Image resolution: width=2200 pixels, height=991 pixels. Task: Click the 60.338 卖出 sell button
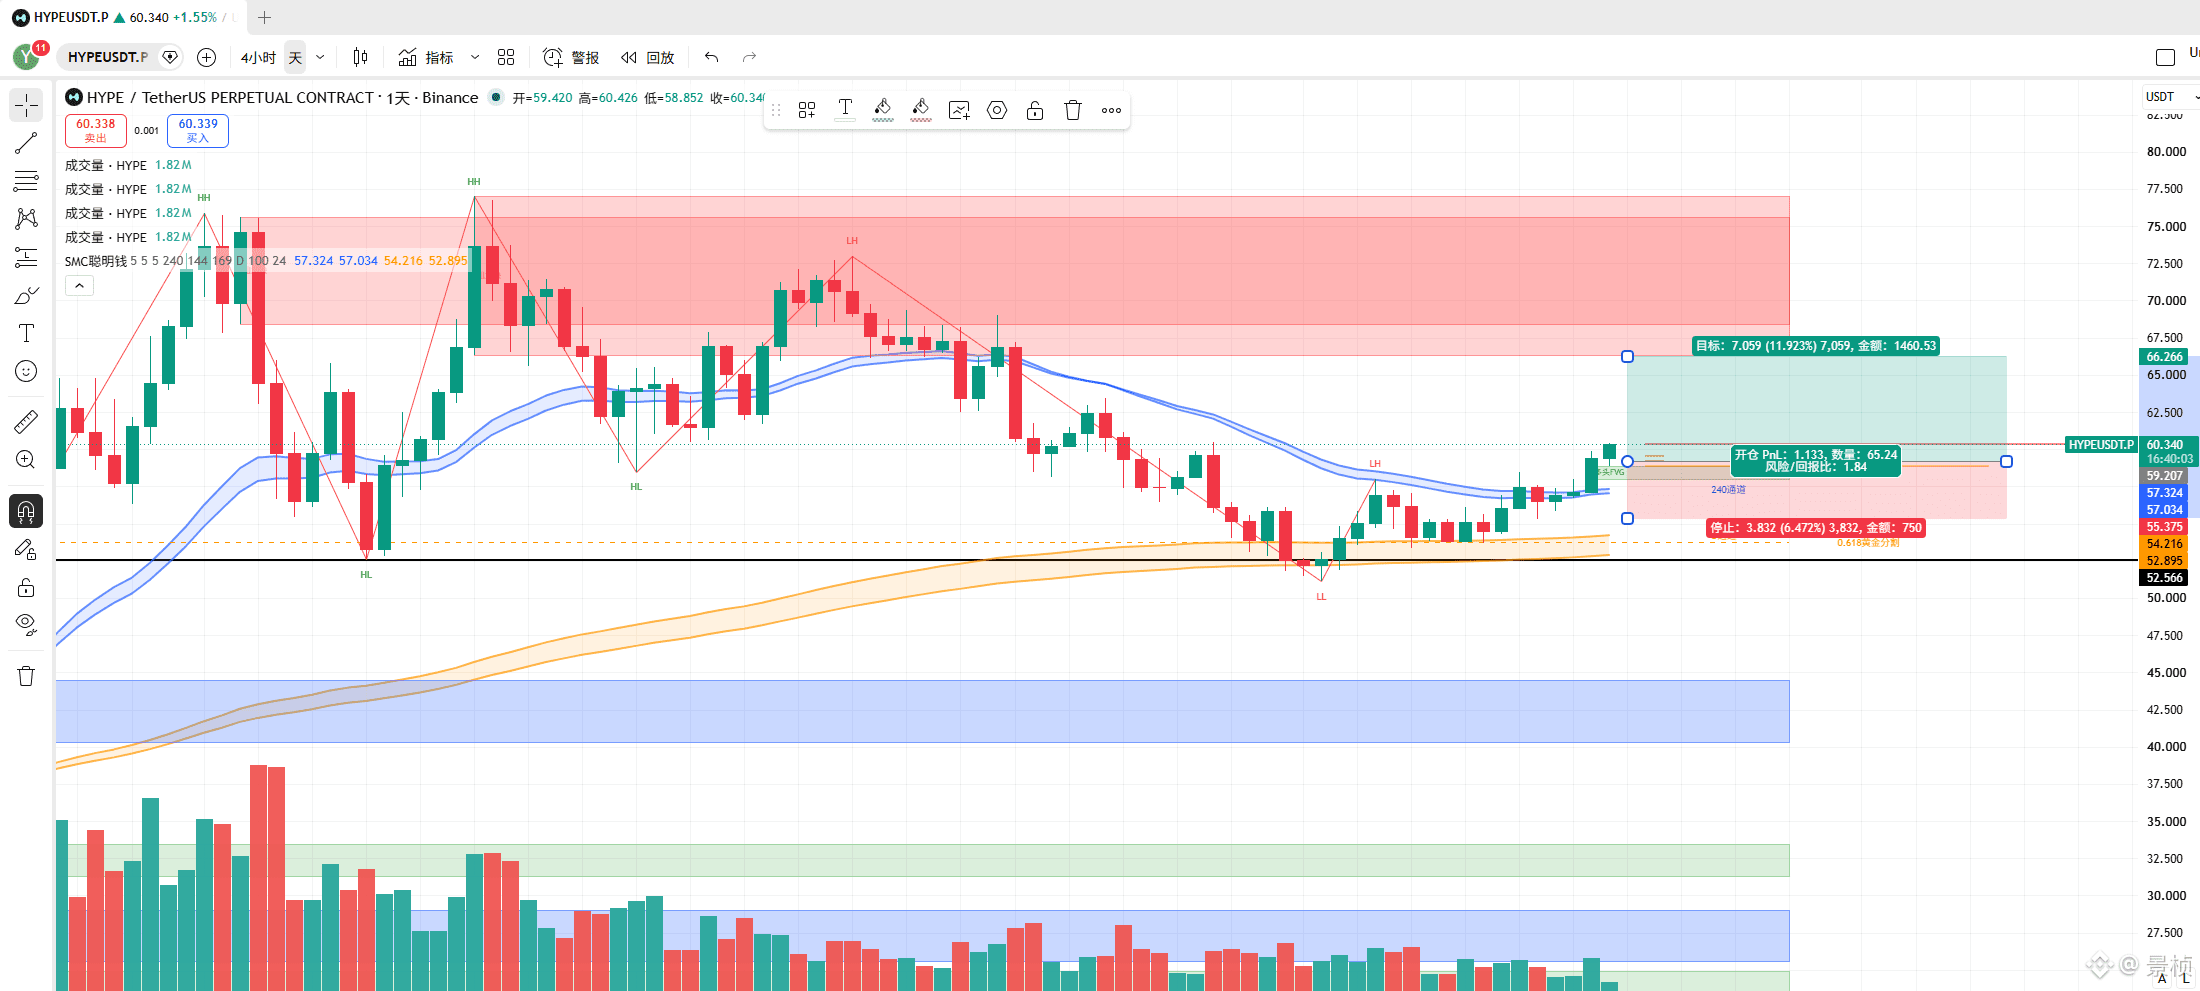[x=96, y=130]
